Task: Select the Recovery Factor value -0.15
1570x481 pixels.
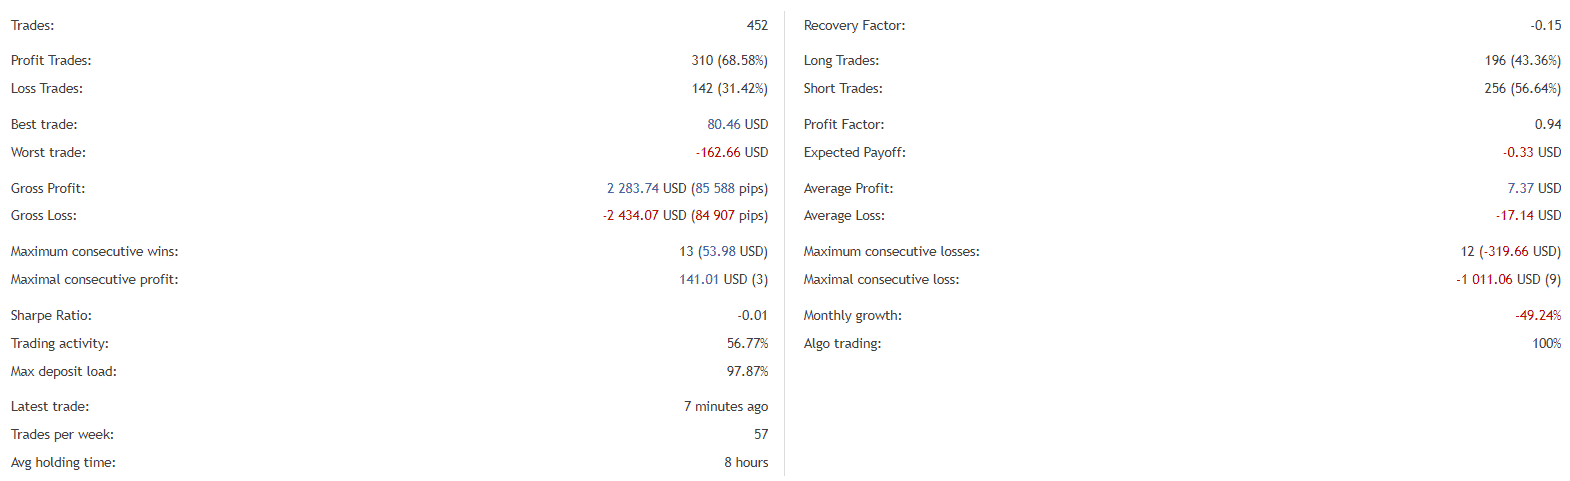Action: (x=1545, y=25)
